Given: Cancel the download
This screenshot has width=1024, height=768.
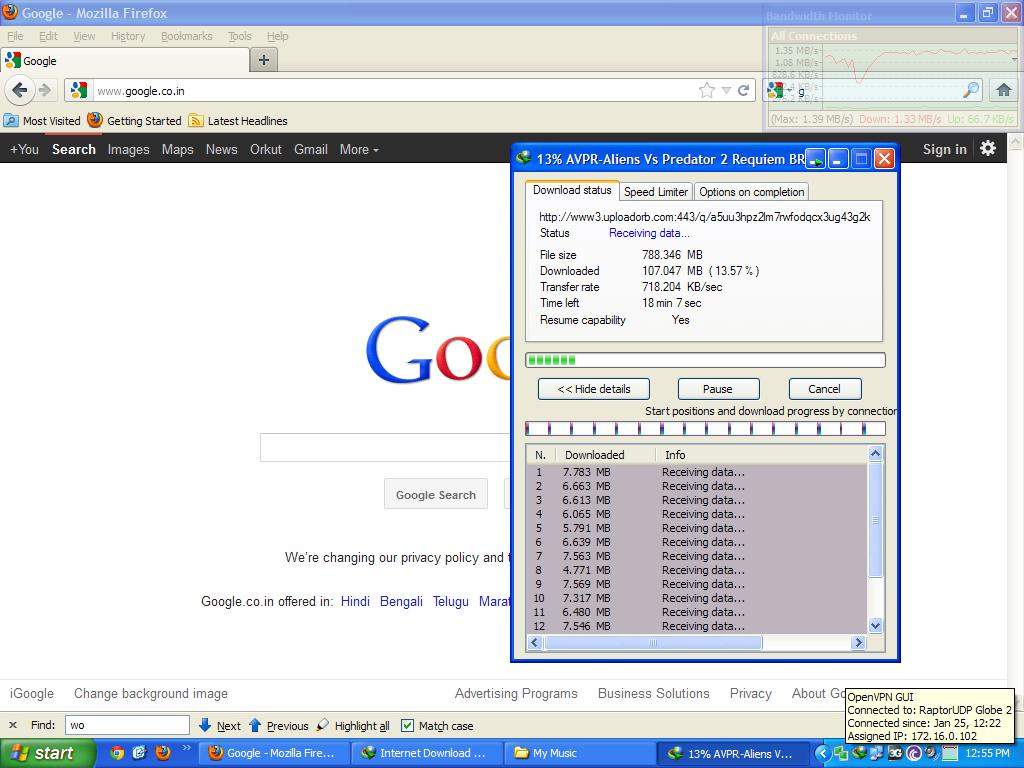Looking at the screenshot, I should [825, 389].
